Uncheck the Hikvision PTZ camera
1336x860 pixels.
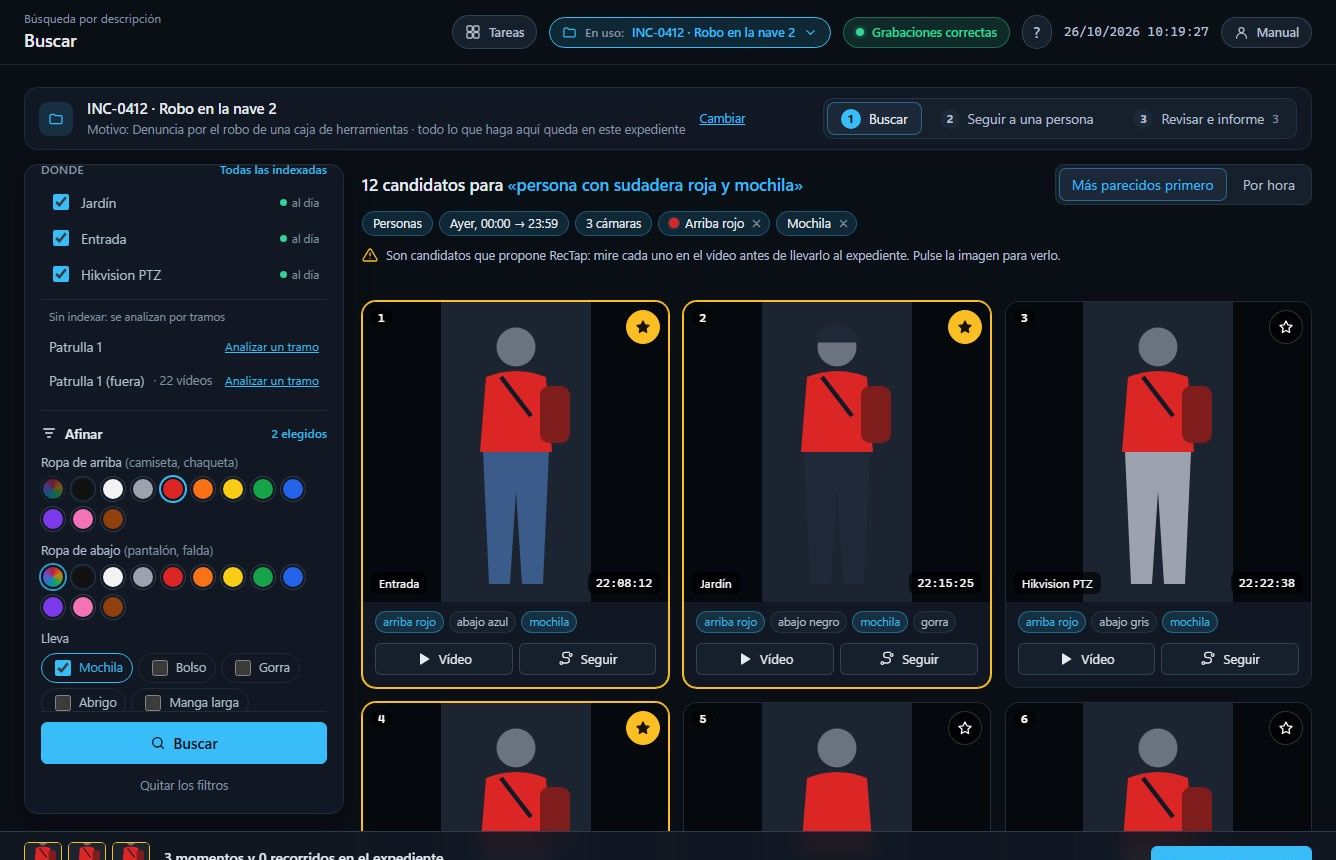tap(60, 275)
